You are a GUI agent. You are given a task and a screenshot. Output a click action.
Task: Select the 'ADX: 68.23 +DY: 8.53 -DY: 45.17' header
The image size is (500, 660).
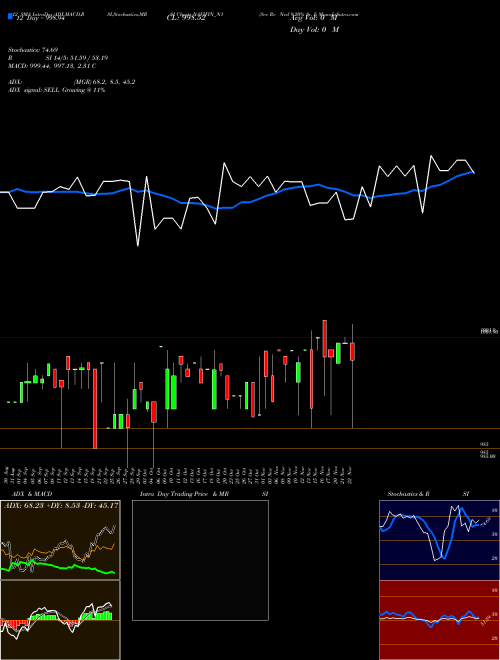coord(61,505)
